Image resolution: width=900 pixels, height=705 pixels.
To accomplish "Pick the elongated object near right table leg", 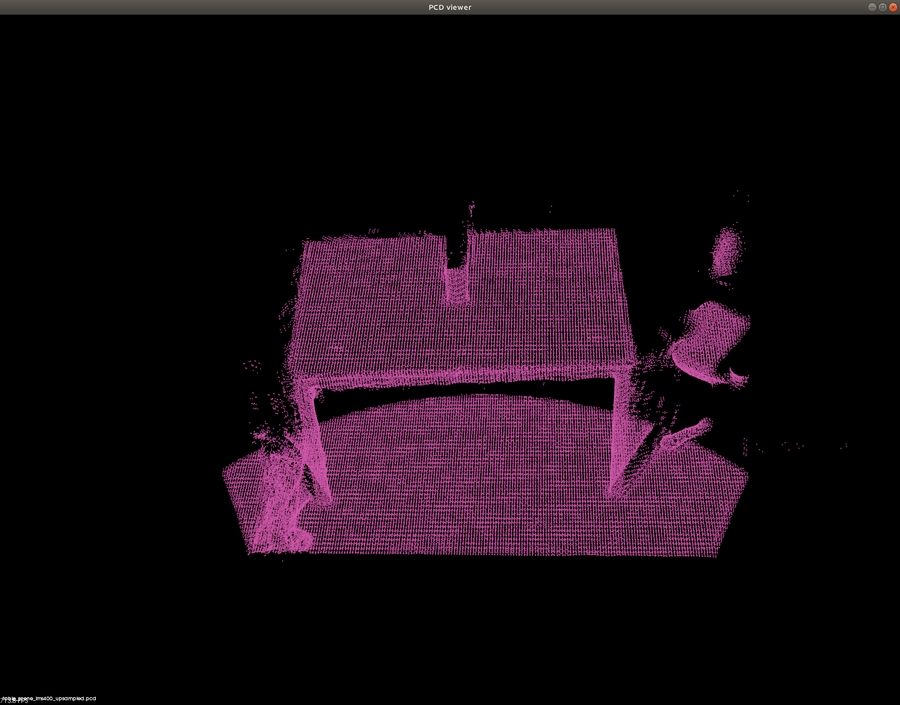I will [682, 435].
